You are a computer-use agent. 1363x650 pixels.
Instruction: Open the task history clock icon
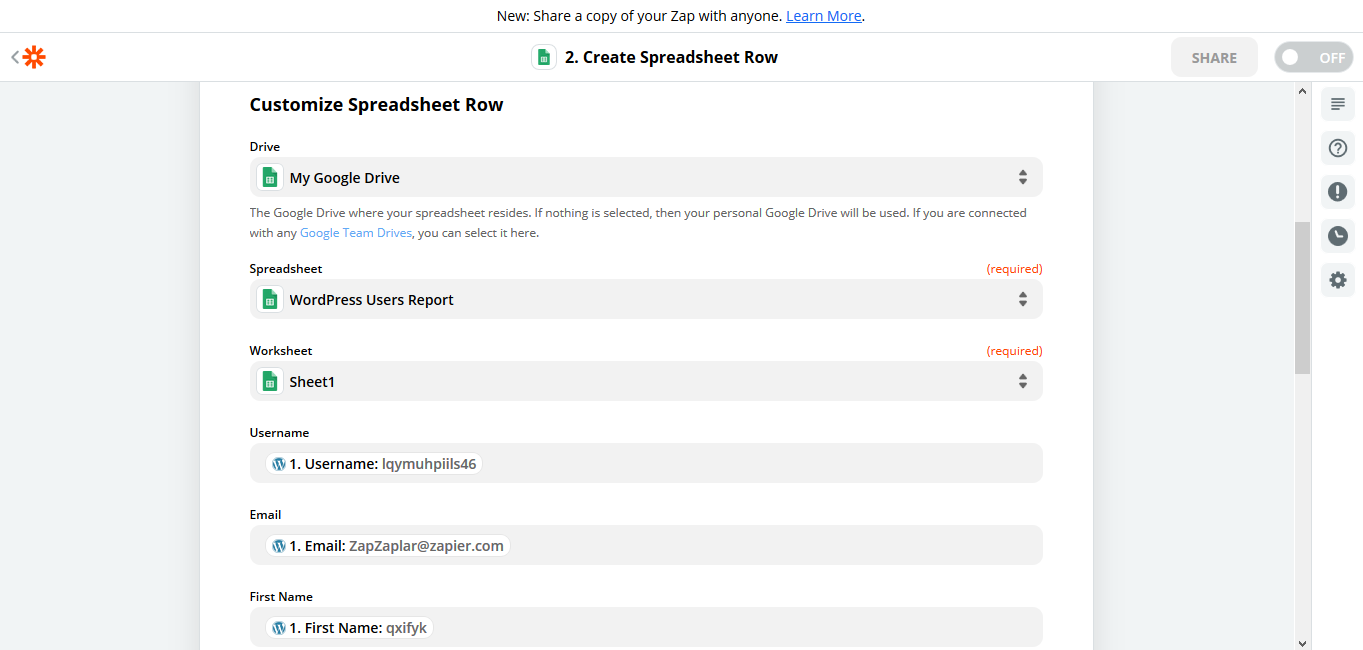pos(1338,236)
